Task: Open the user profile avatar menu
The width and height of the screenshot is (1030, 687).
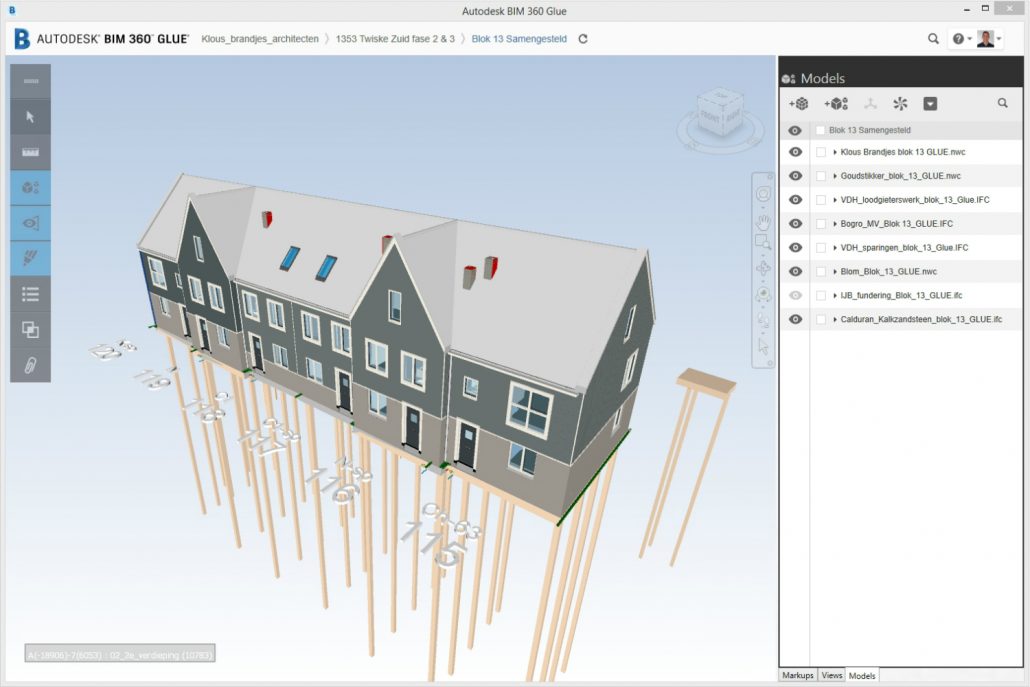Action: pyautogui.click(x=989, y=39)
